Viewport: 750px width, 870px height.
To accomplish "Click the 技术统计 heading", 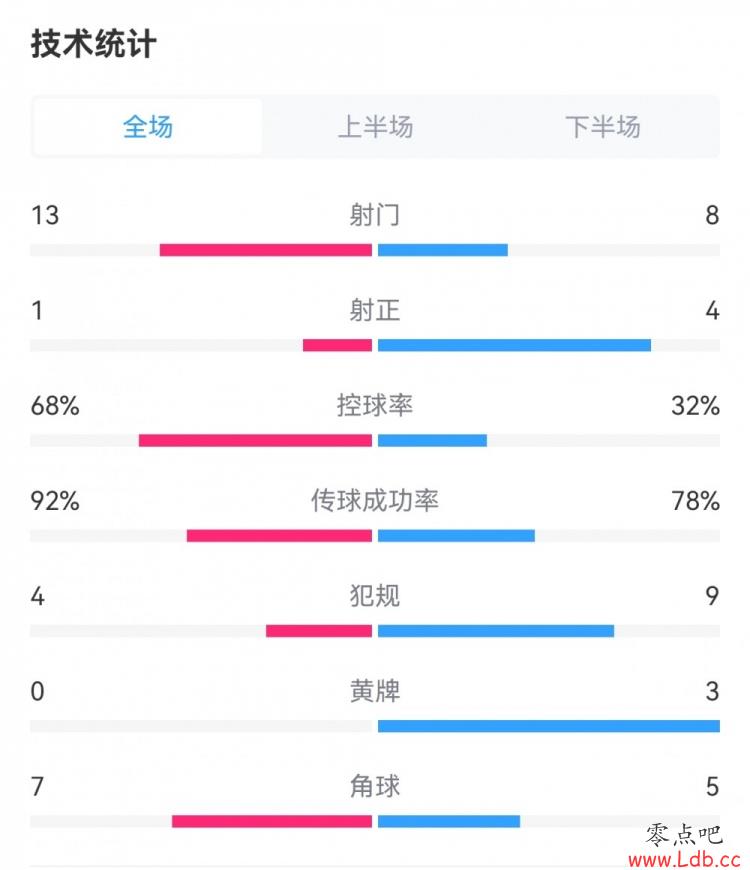I will (93, 44).
